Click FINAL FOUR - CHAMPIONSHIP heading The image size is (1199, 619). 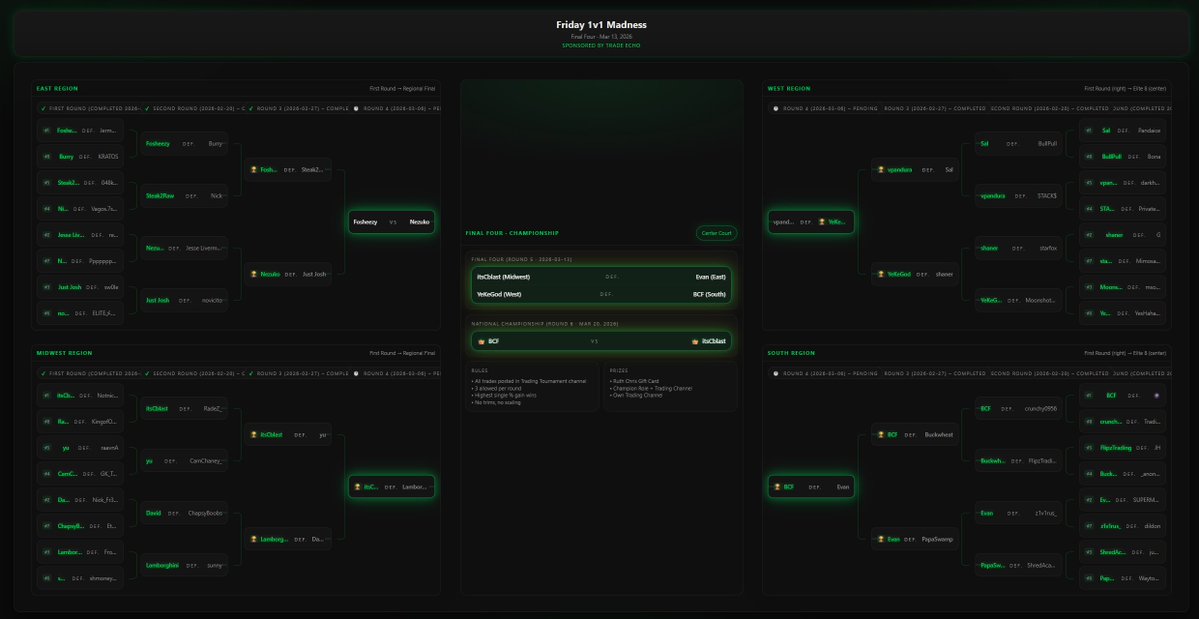click(512, 233)
